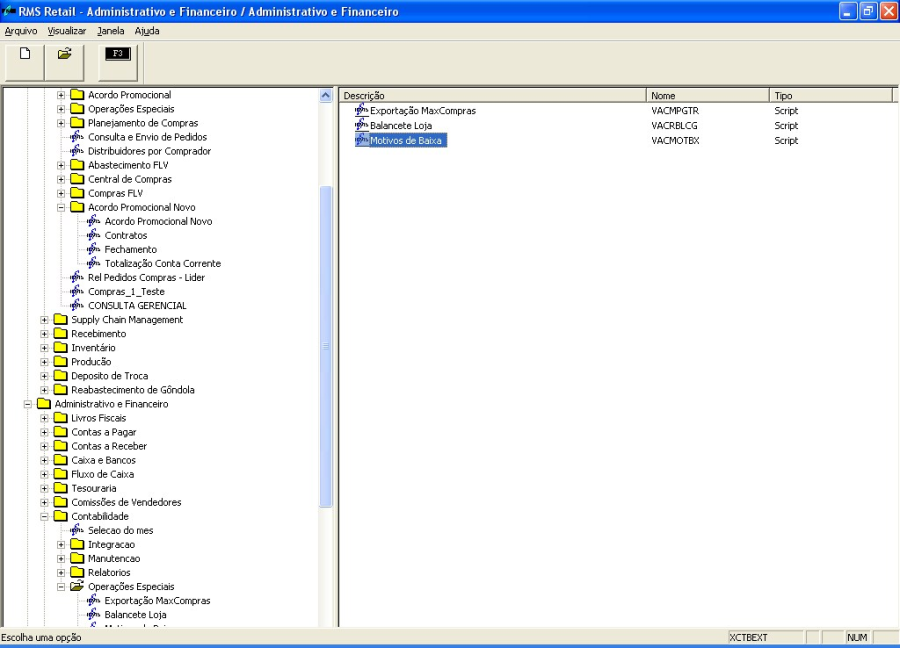Sort list by Descrição column header
The width and height of the screenshot is (900, 648).
493,95
